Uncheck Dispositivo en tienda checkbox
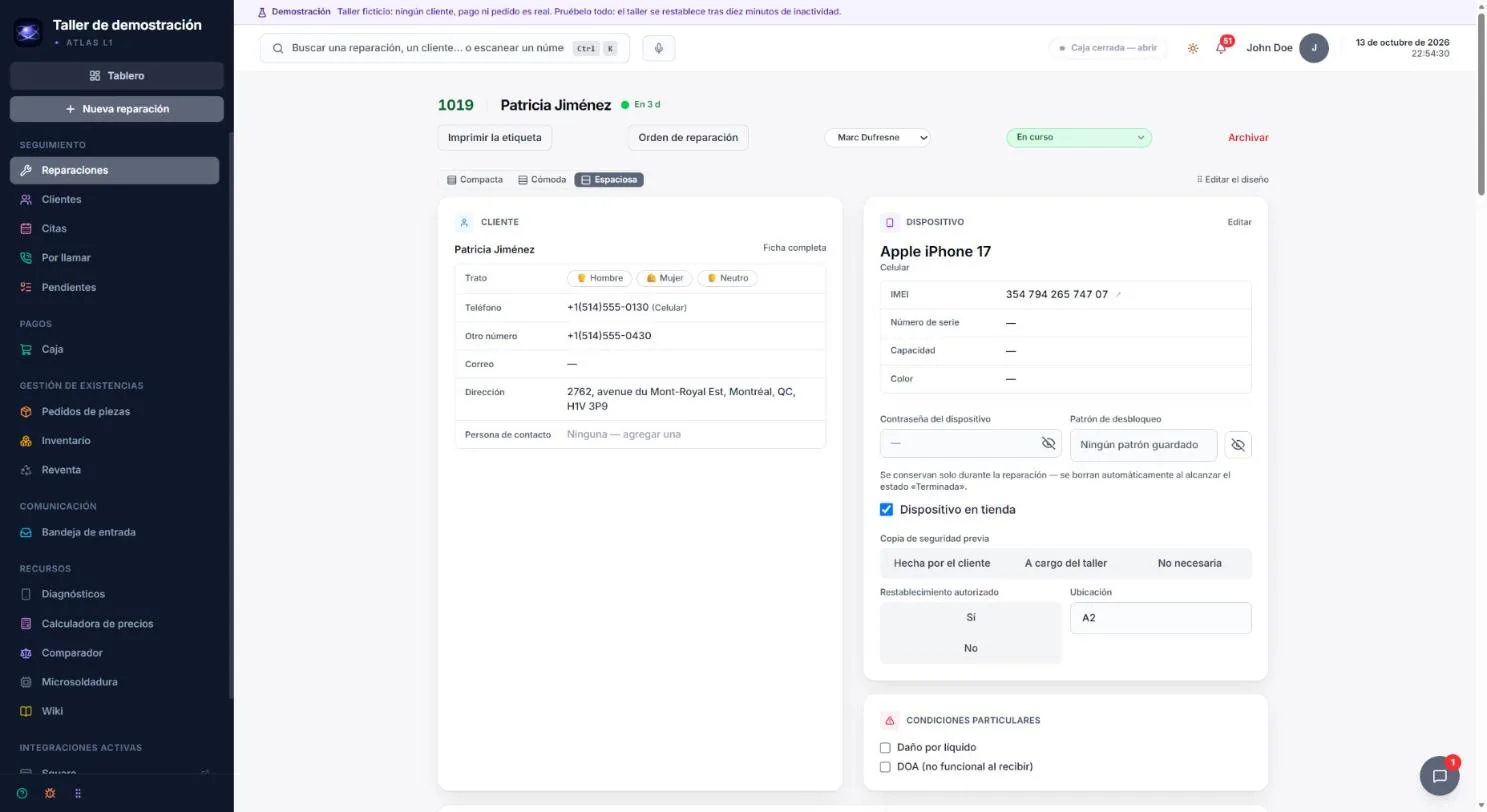 pyautogui.click(x=886, y=510)
